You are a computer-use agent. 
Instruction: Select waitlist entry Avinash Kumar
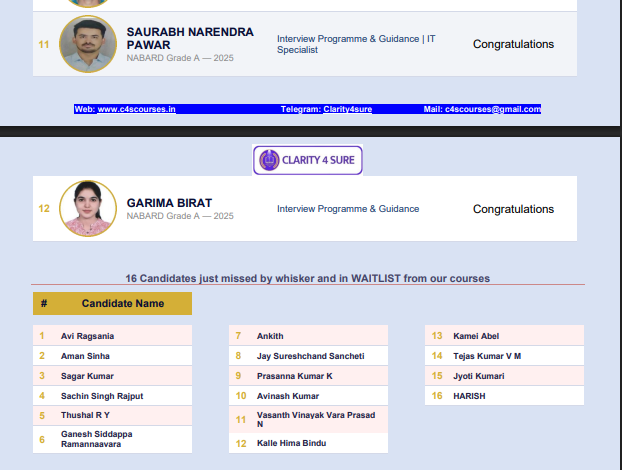308,396
